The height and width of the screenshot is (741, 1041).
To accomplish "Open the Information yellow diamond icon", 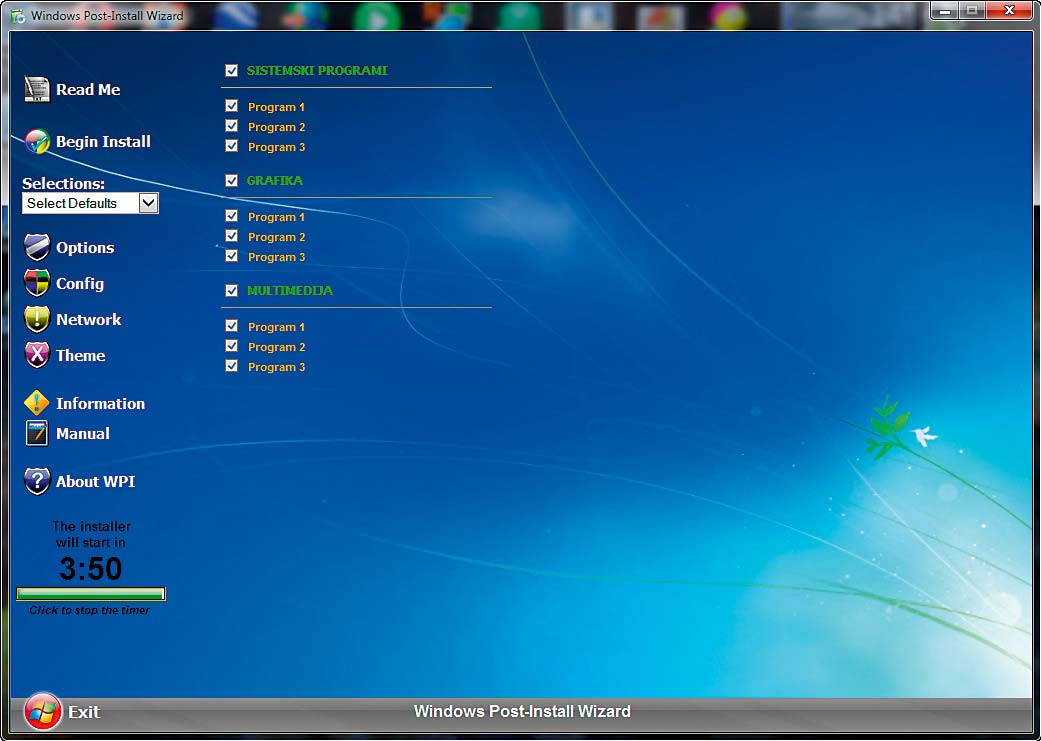I will point(37,403).
